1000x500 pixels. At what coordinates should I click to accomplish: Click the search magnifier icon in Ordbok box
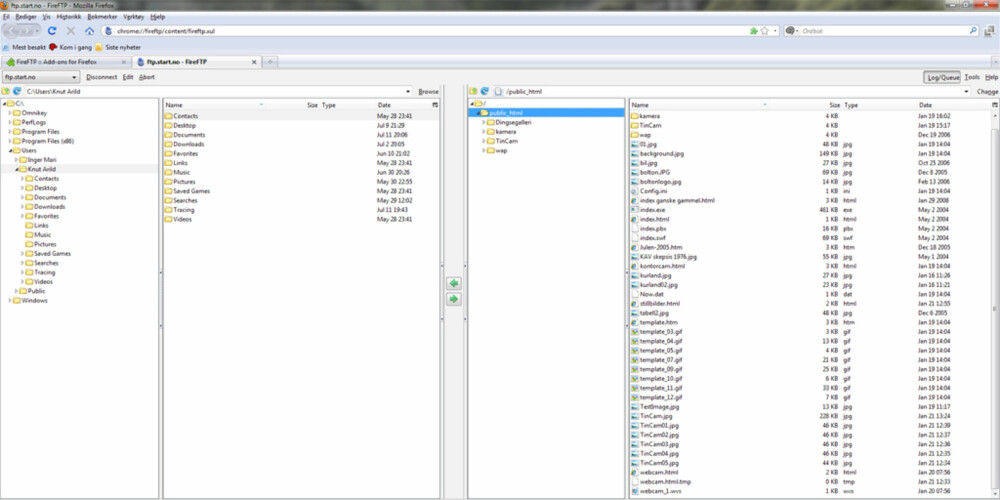(x=973, y=31)
